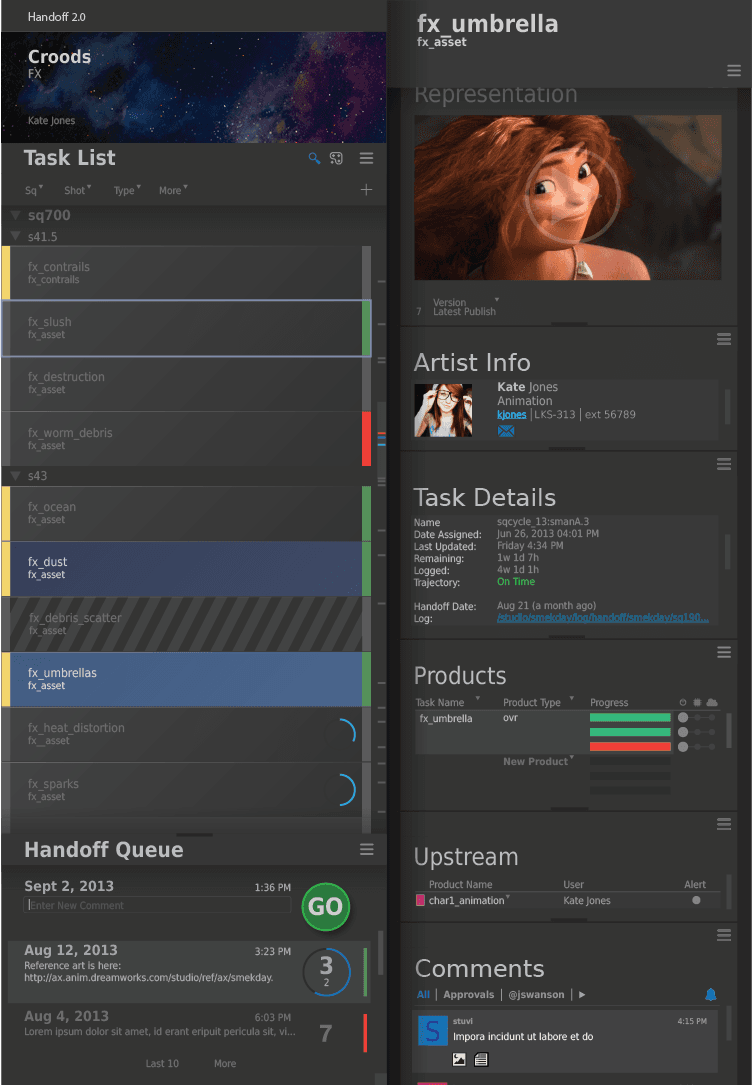Toggle third Products progress switch
This screenshot has width=752, height=1085.
click(x=697, y=747)
